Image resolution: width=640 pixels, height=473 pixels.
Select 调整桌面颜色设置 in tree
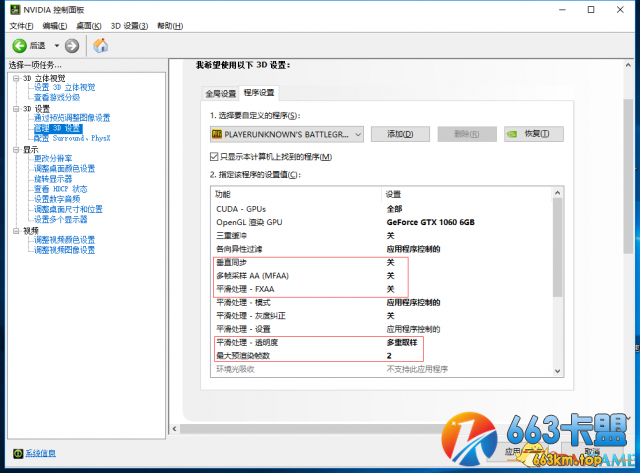point(64,169)
